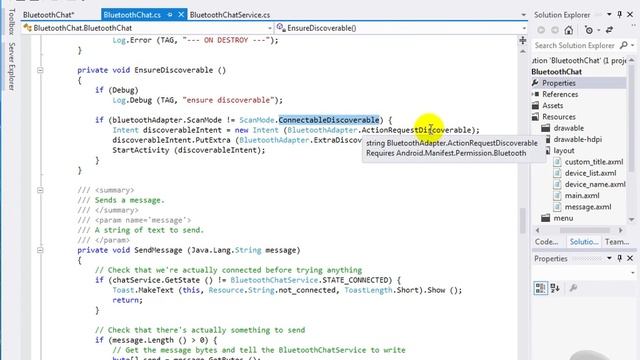Sort Properties alphabetically
640x360 pixels.
555,288
